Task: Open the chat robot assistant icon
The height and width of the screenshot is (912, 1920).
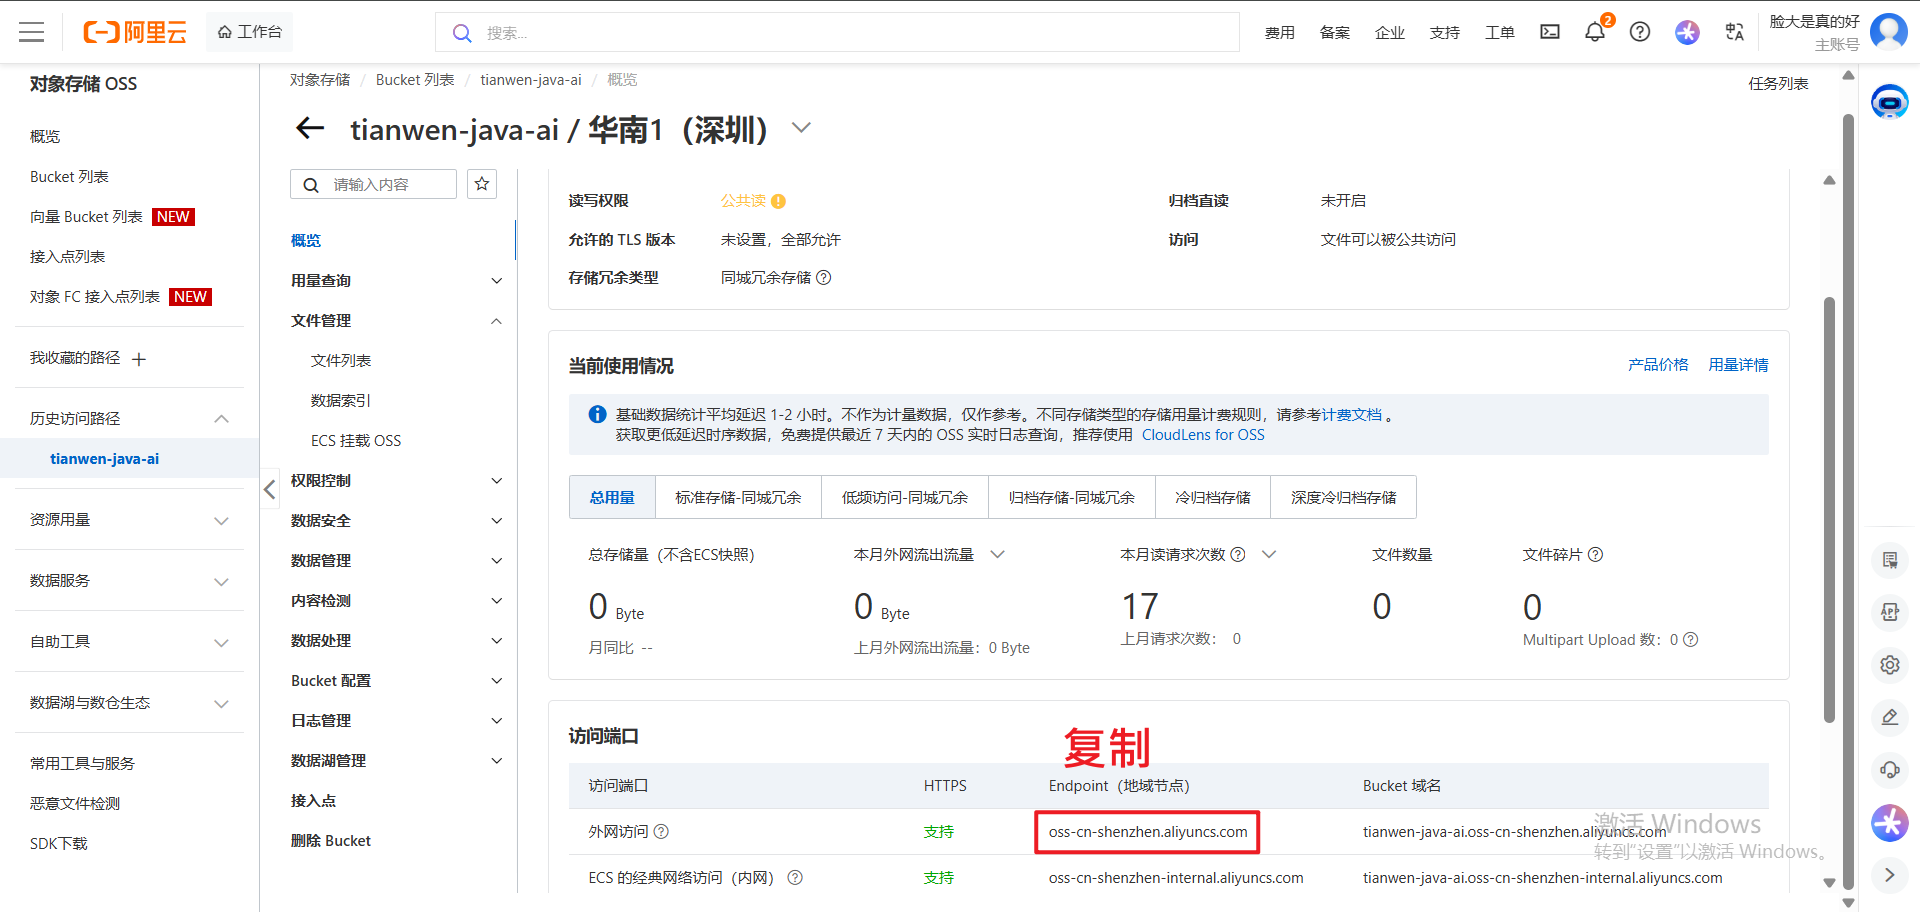Action: click(1889, 102)
